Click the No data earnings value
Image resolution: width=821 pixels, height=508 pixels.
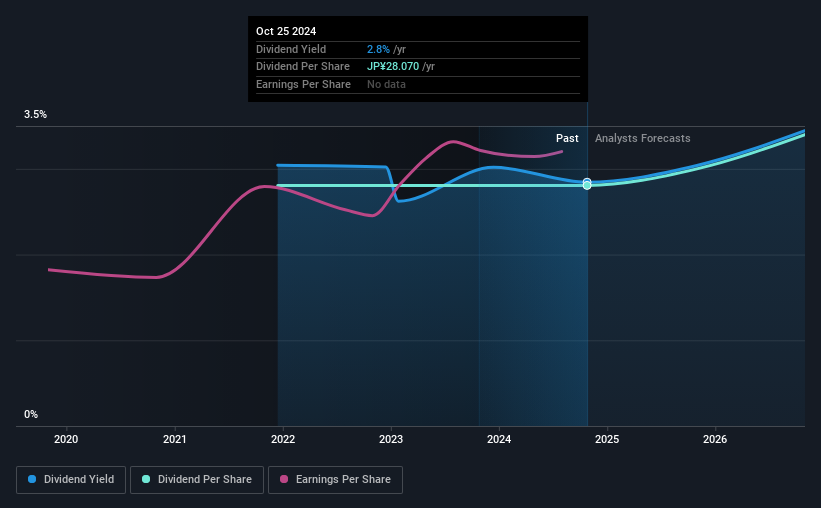[x=386, y=84]
